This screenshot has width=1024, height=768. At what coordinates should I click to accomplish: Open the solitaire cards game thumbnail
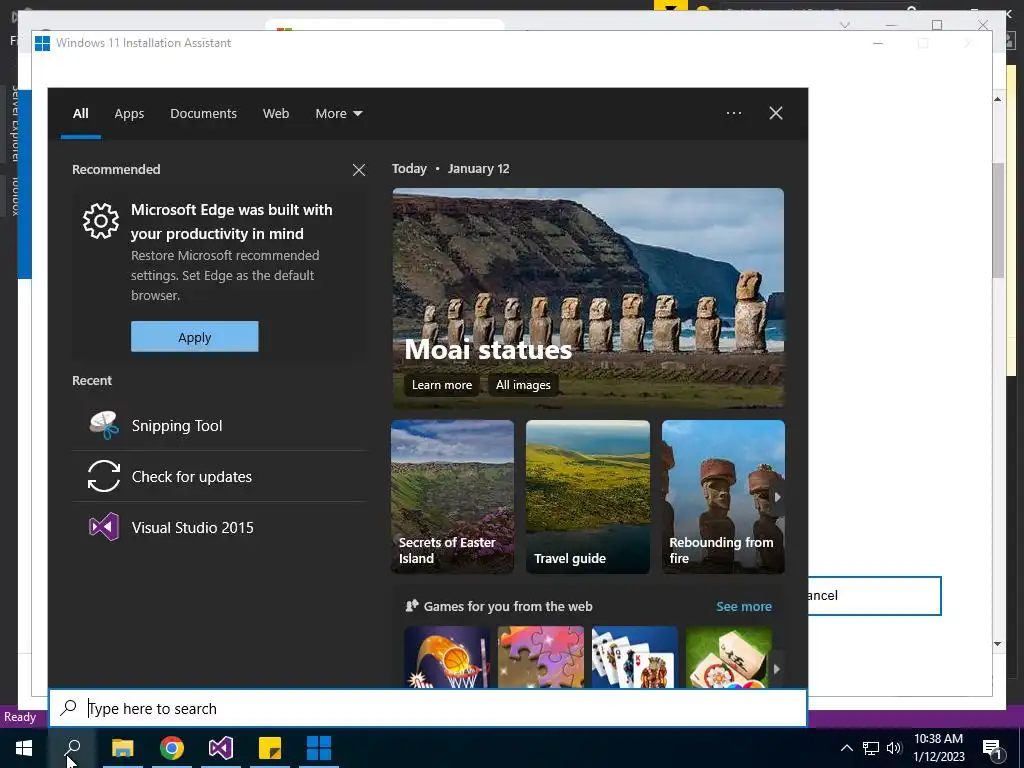634,657
